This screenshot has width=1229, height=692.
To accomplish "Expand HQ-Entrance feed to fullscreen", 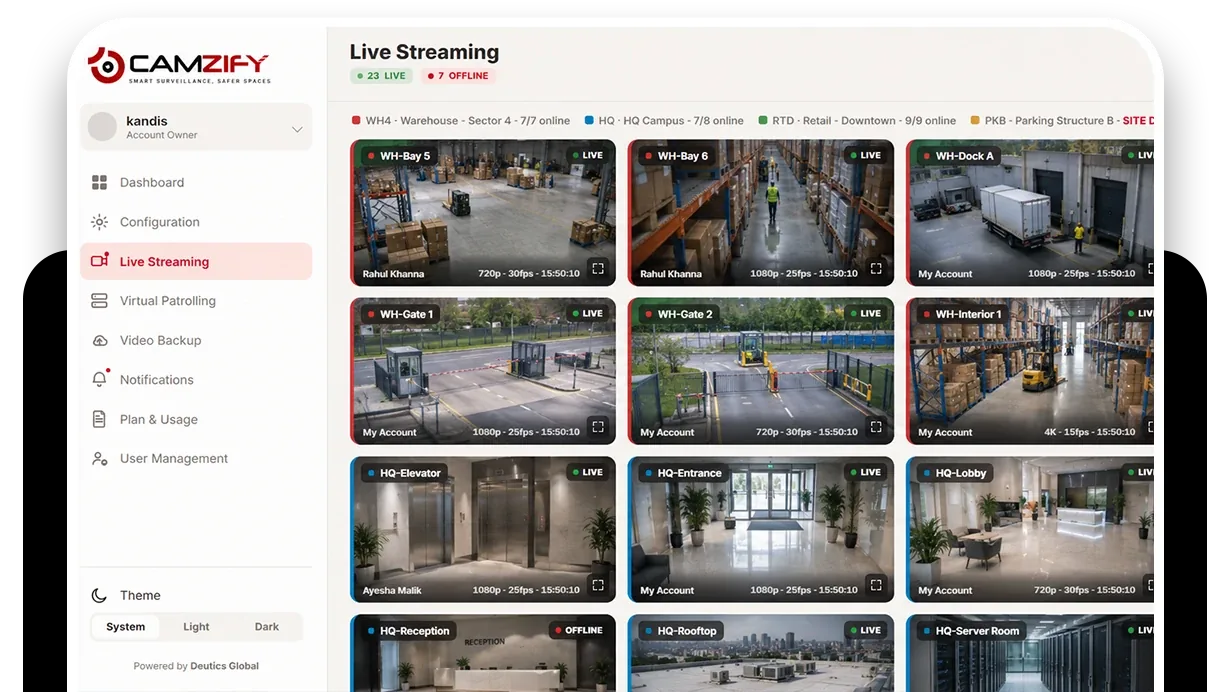I will click(876, 585).
